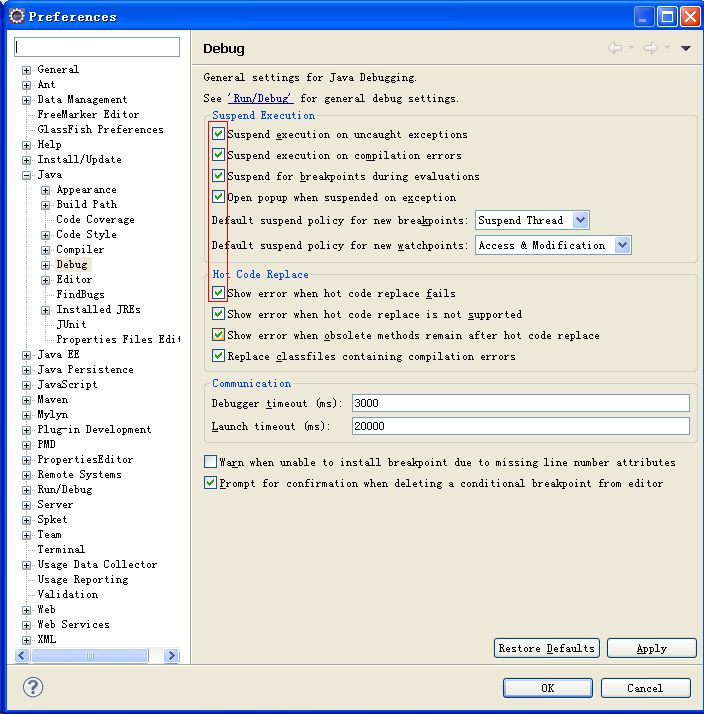Viewport: 704px width, 714px height.
Task: Select Code Coverage under Java
Action: [95, 219]
